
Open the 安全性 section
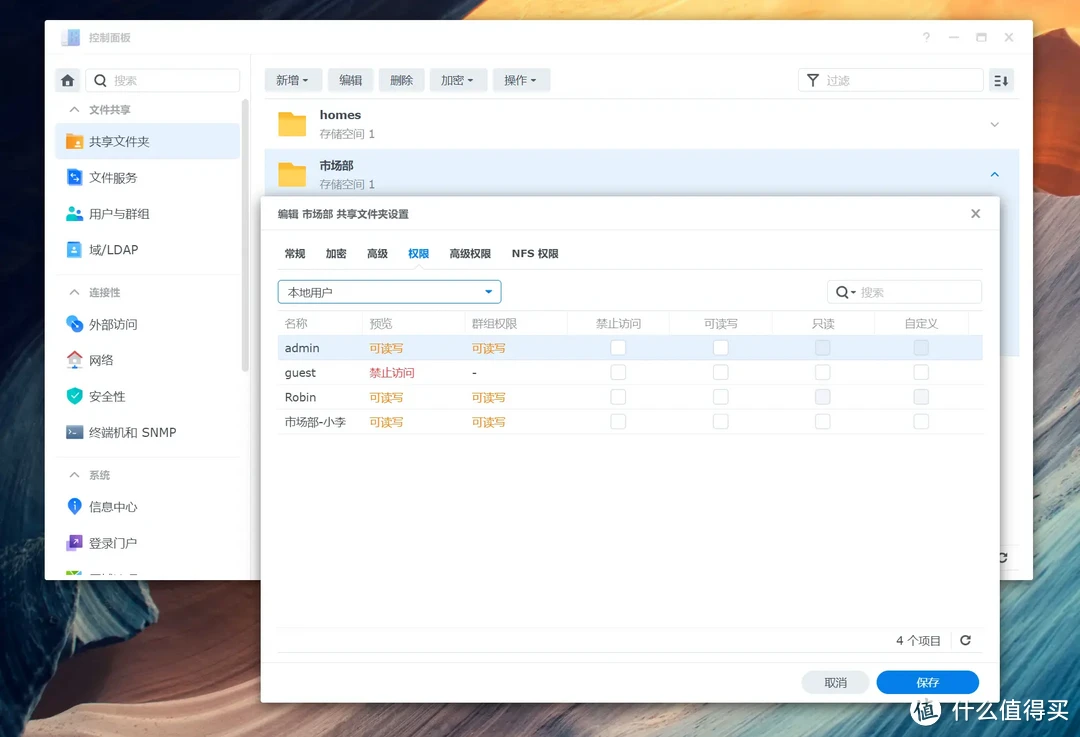tap(106, 397)
